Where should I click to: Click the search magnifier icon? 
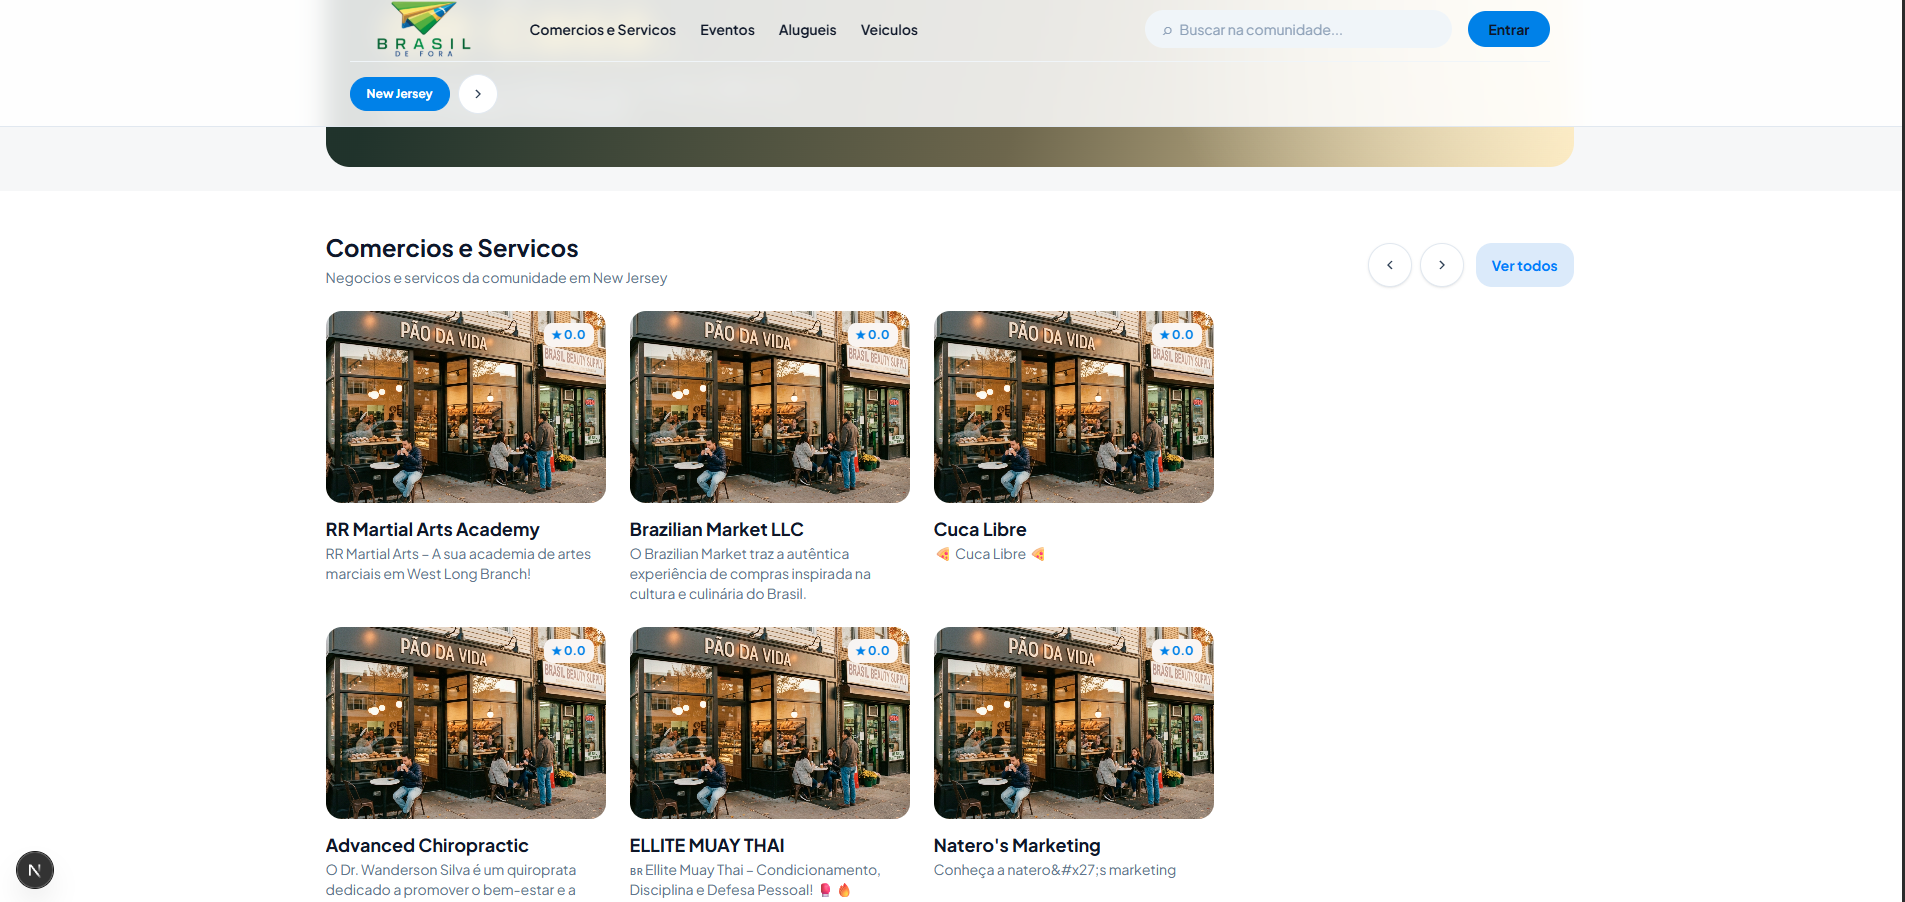click(1167, 31)
